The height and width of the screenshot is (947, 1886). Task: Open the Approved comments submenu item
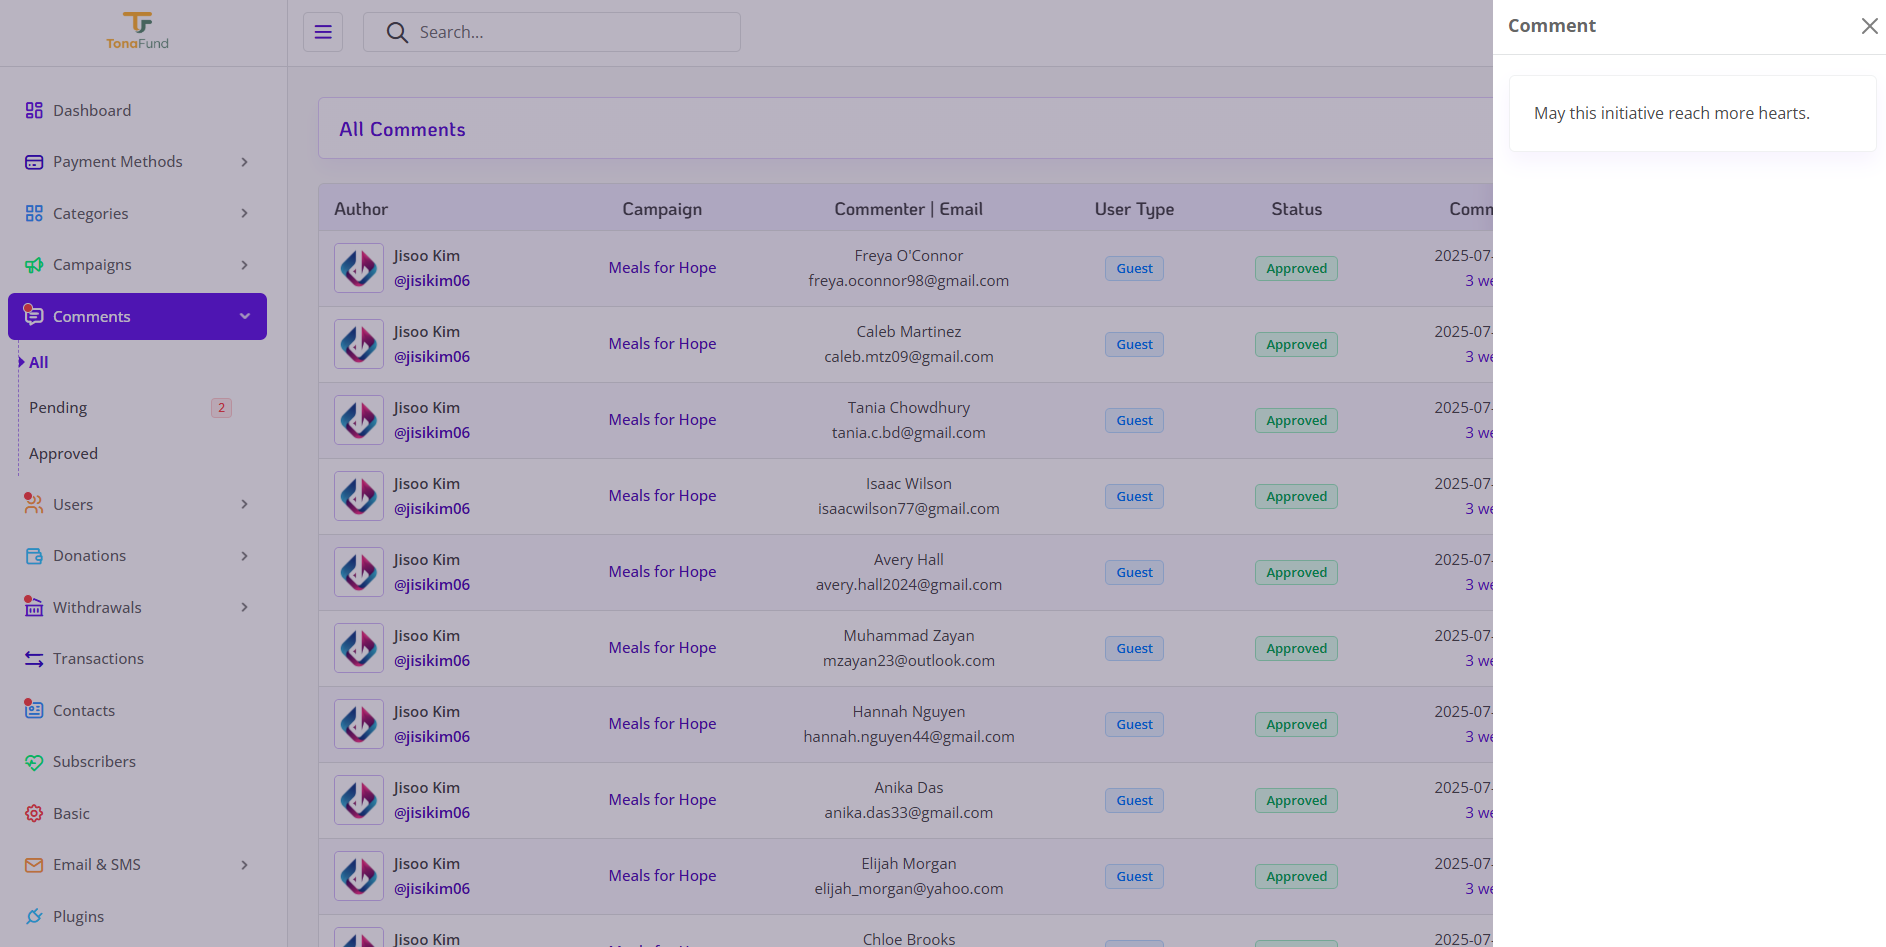[63, 454]
